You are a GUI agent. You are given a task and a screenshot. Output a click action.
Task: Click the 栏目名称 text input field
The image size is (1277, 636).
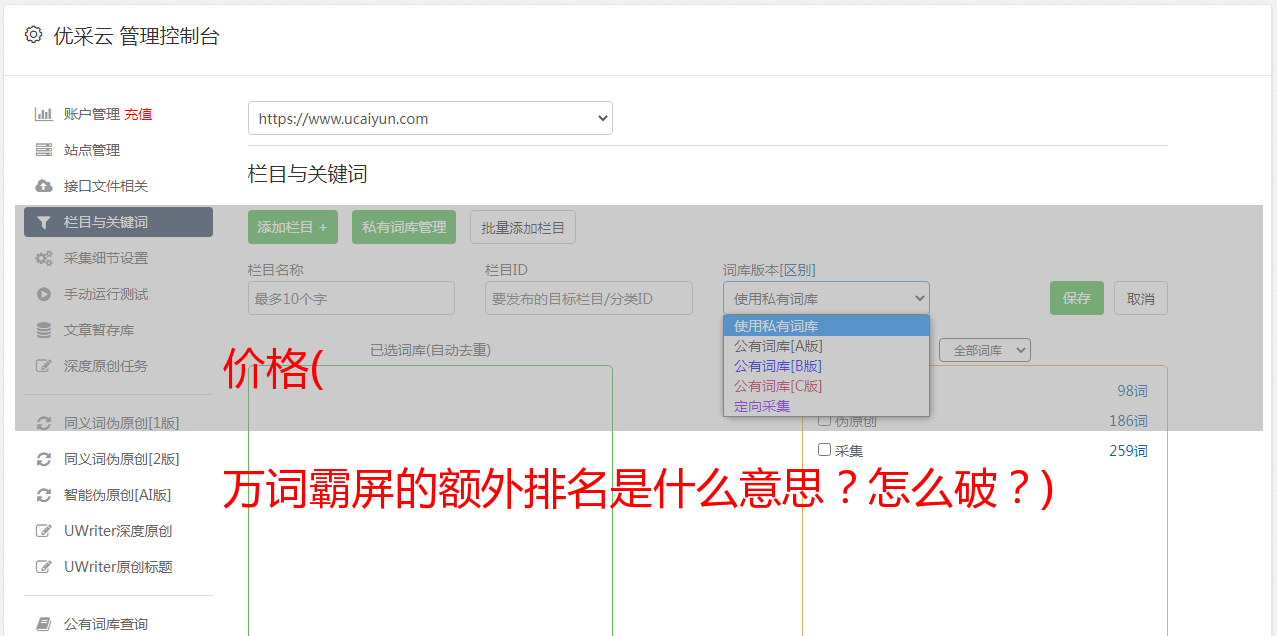pos(351,298)
